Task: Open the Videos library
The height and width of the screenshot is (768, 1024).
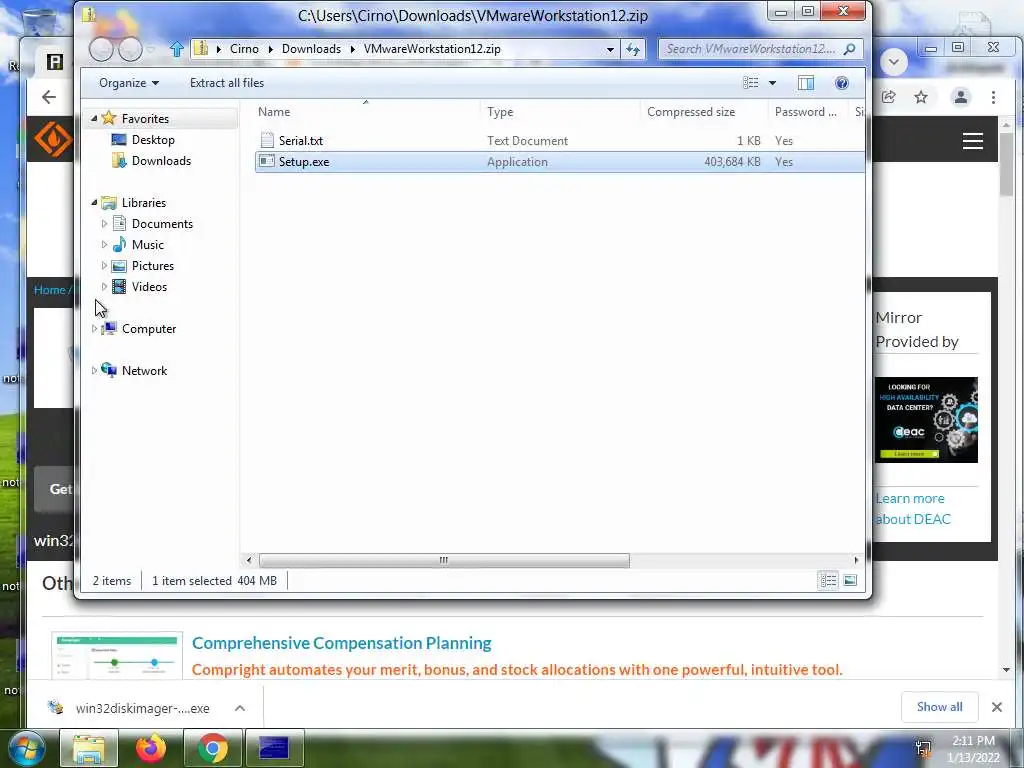Action: pos(149,287)
